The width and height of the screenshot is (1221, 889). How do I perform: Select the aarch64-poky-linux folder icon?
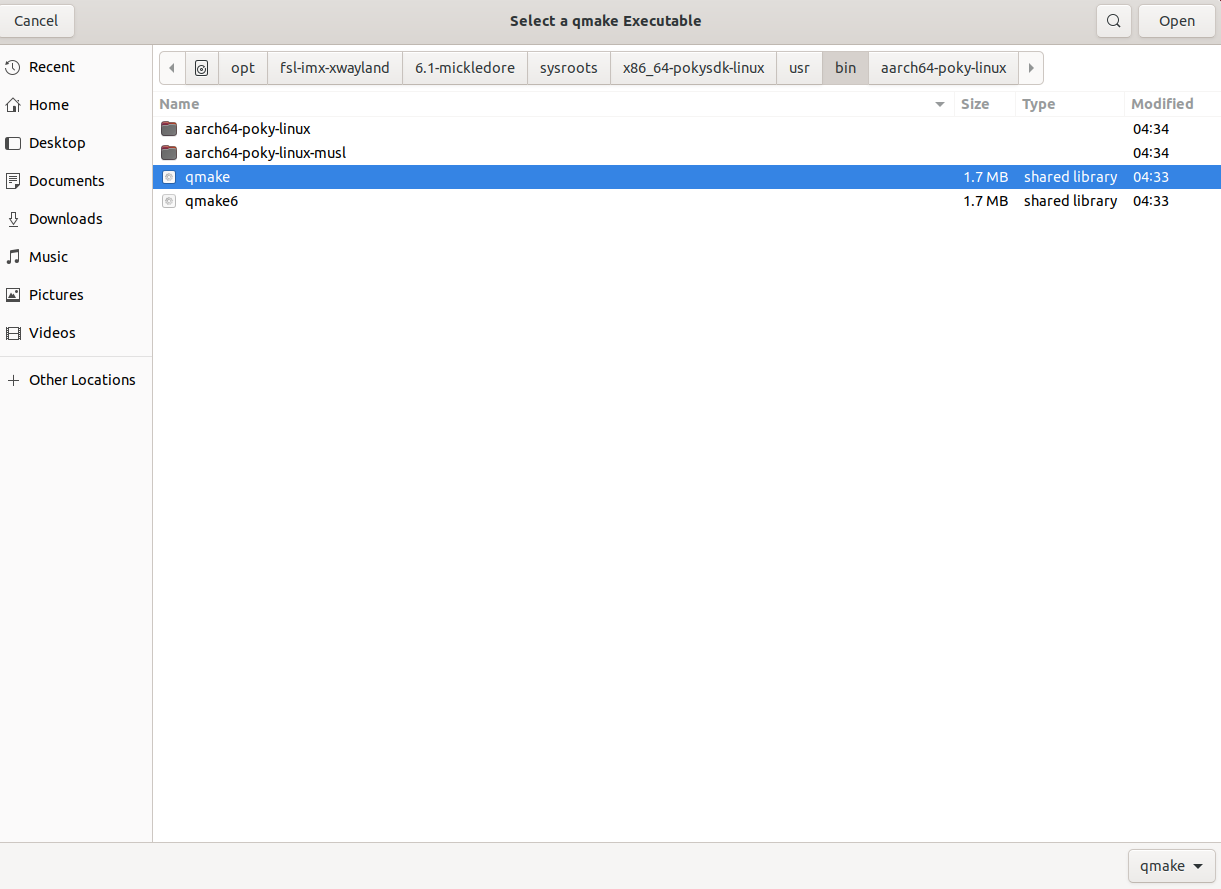(169, 129)
